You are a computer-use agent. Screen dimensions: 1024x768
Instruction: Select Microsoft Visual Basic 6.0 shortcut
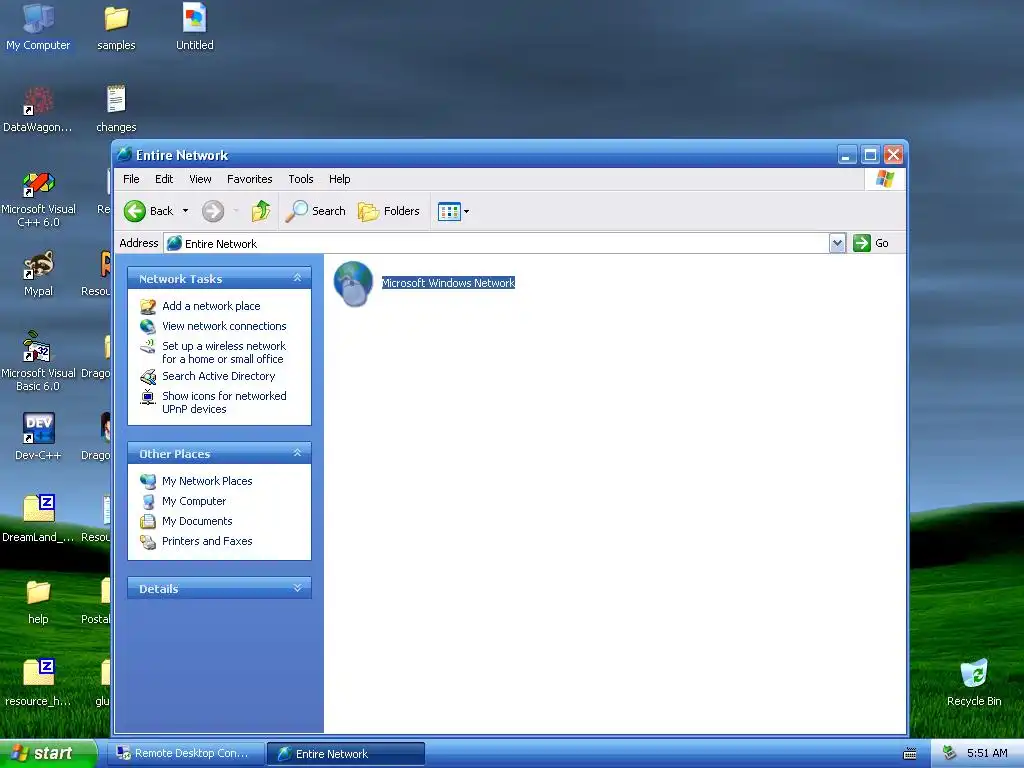pos(38,362)
